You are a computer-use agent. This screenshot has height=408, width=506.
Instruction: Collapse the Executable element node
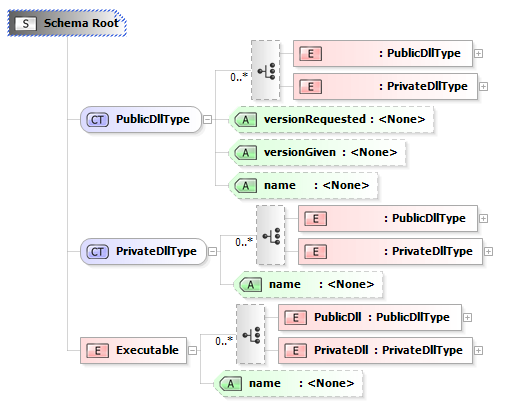192,350
